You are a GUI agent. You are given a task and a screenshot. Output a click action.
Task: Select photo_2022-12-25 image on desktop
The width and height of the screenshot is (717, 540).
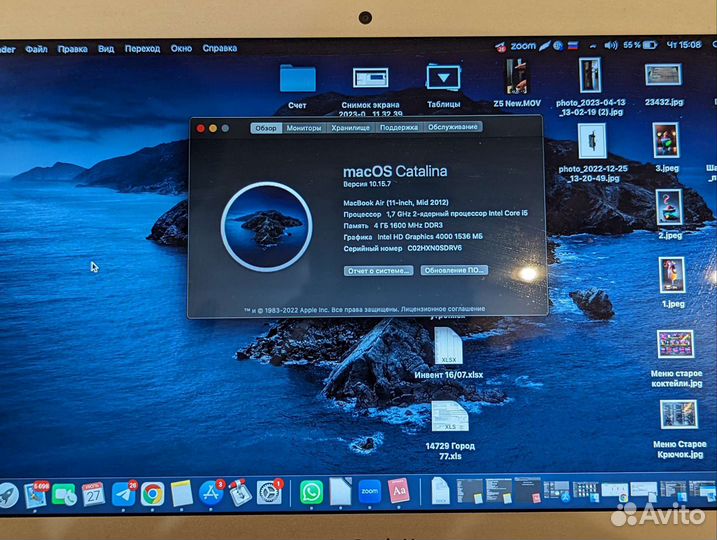tap(593, 153)
